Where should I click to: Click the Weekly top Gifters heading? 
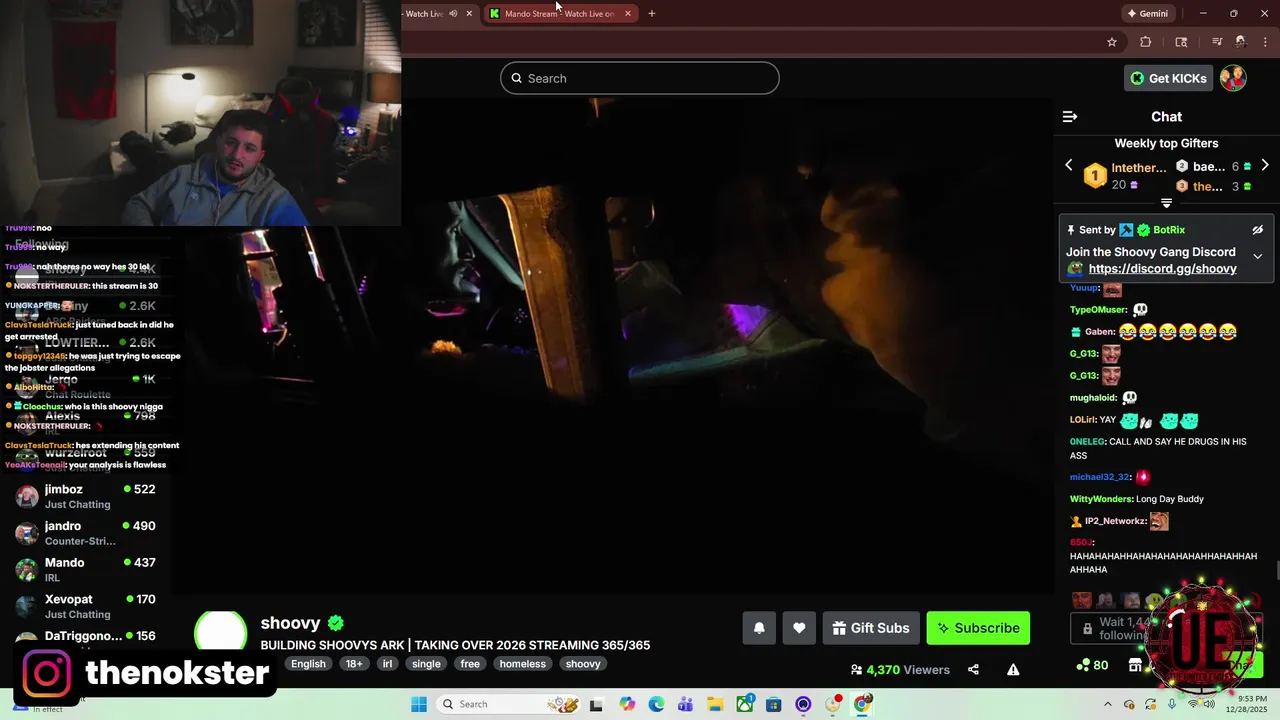point(1166,143)
